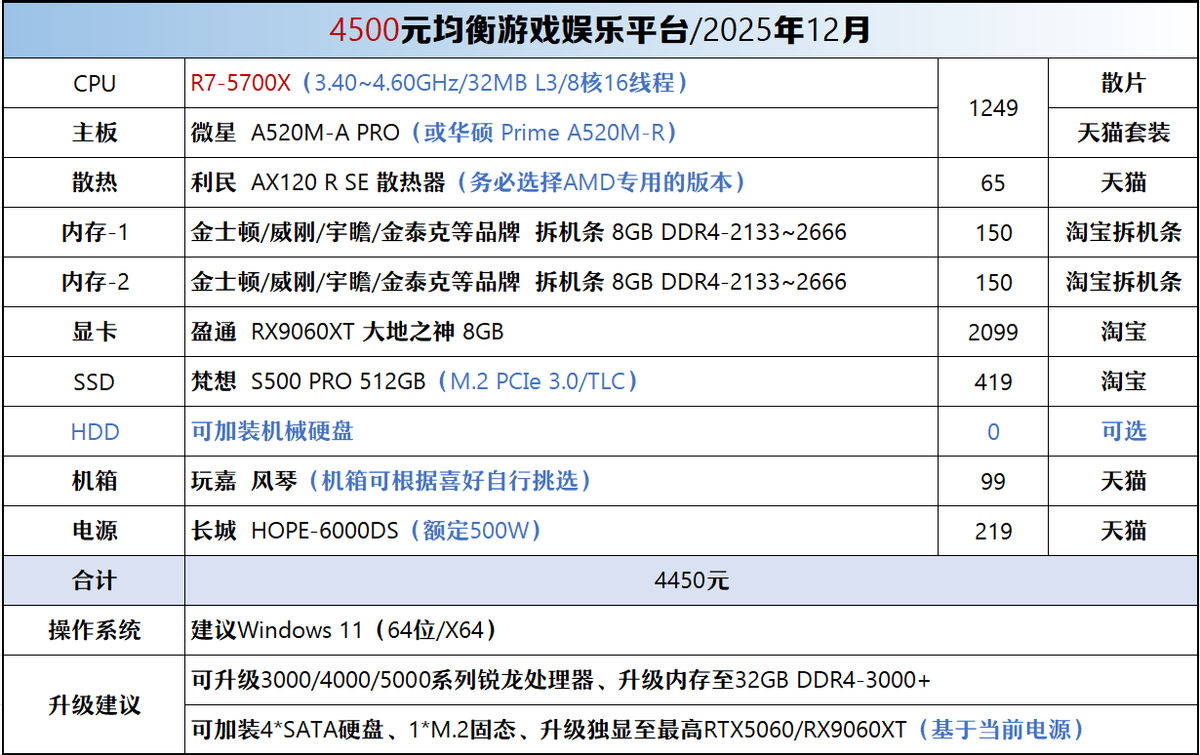Select the "CPU" row label

point(94,83)
